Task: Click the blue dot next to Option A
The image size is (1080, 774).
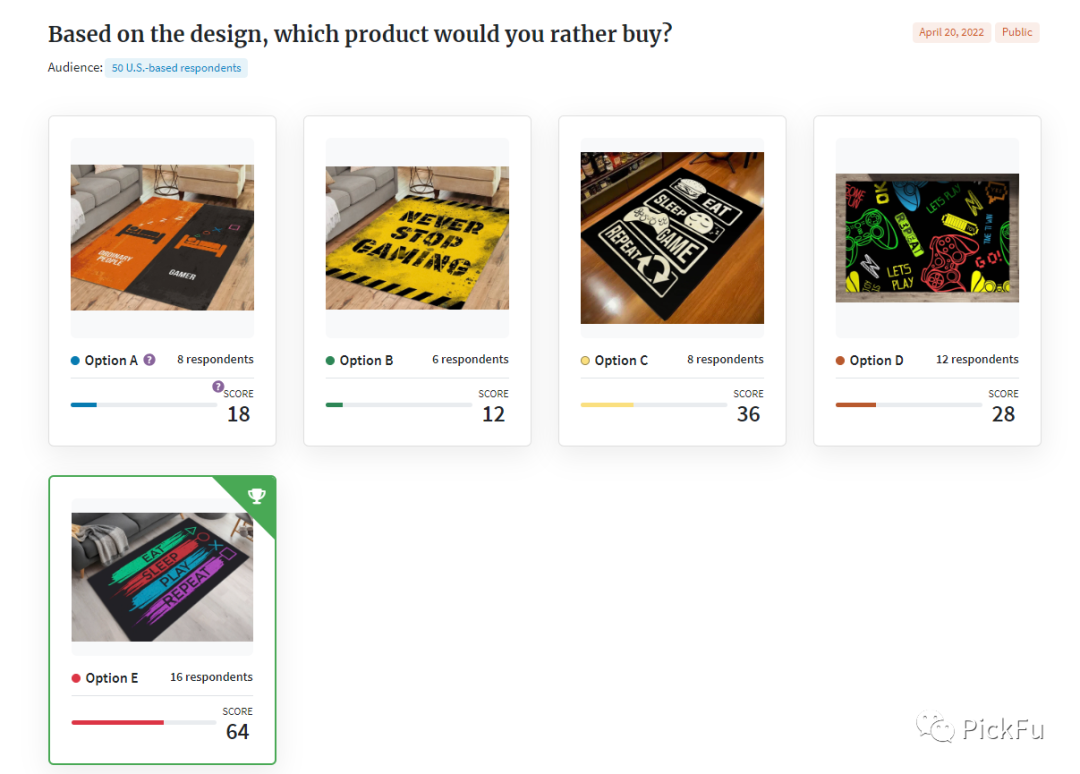Action: click(75, 360)
